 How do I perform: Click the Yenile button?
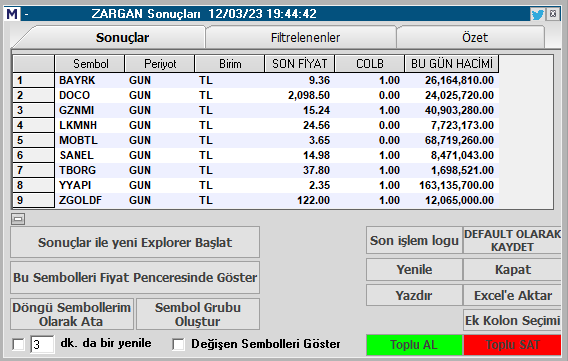[414, 270]
